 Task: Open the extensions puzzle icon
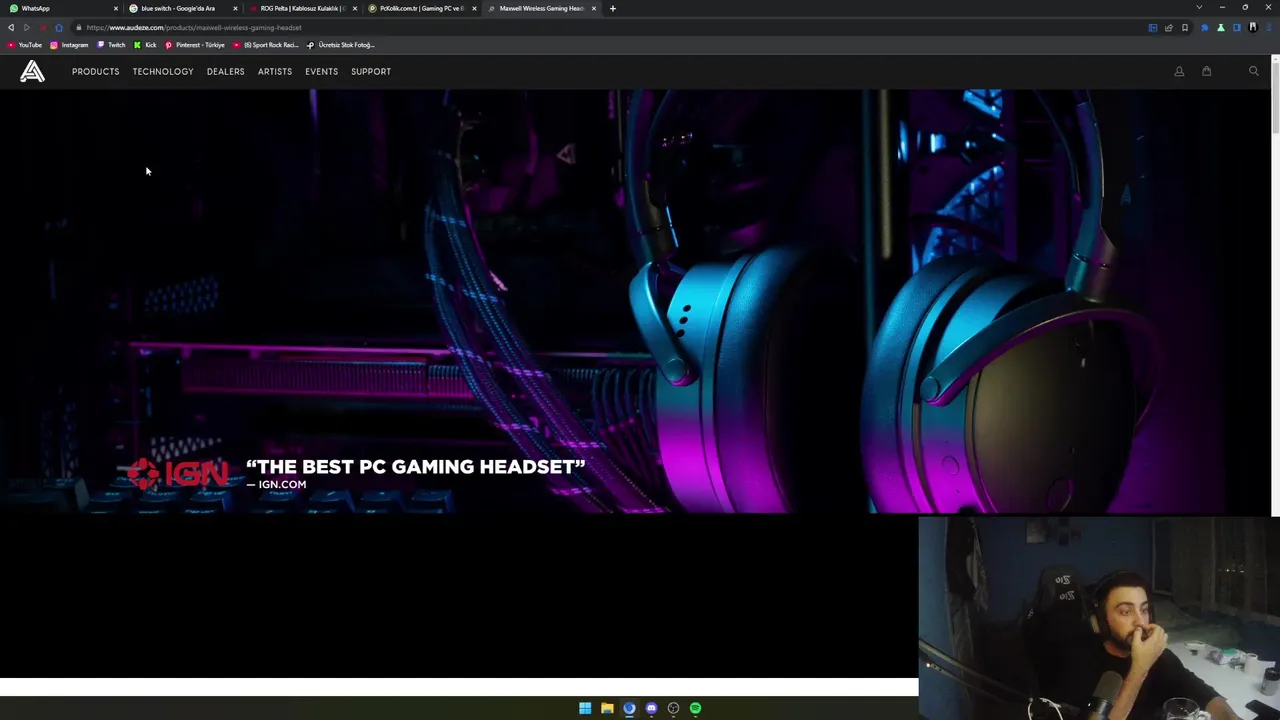pos(1205,27)
